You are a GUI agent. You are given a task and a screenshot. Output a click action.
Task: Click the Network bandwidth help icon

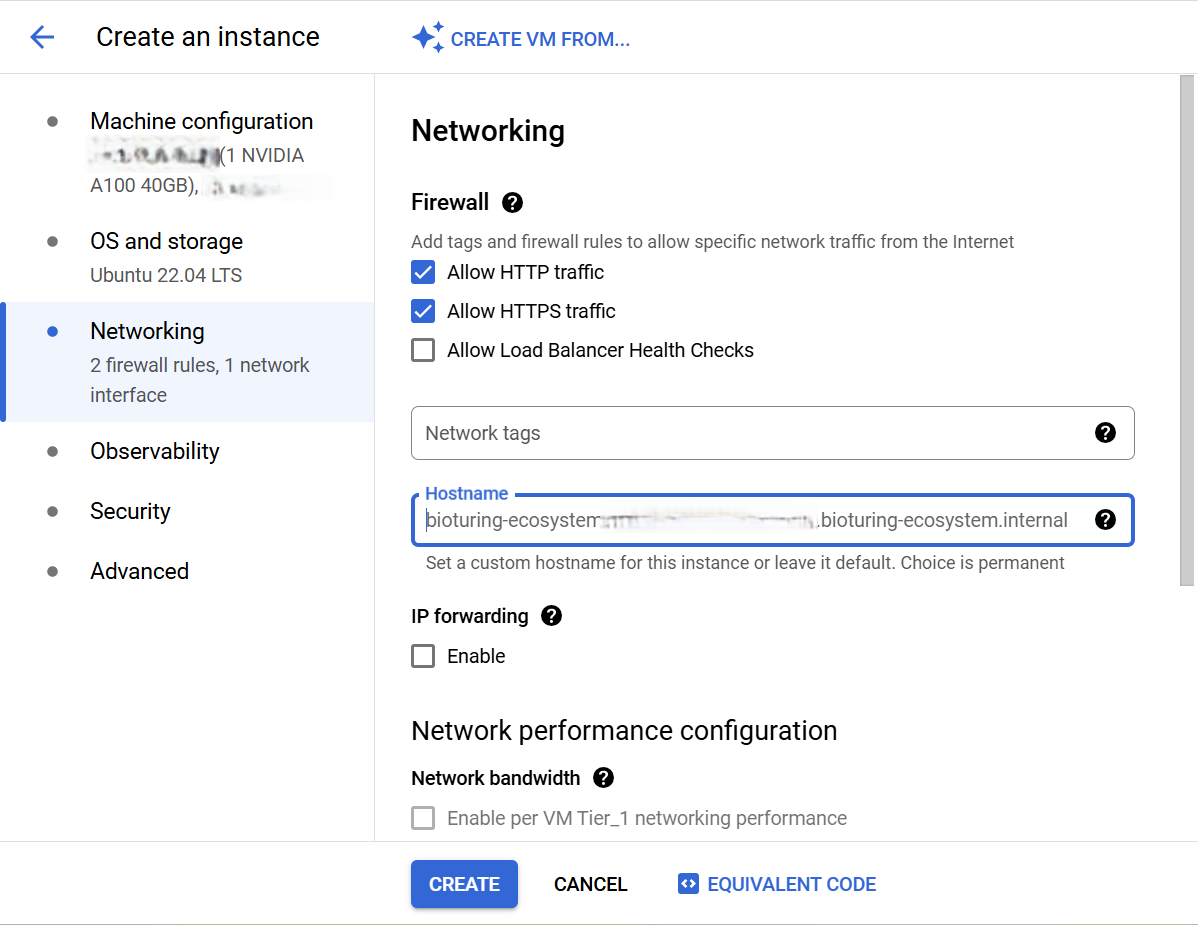click(x=603, y=778)
